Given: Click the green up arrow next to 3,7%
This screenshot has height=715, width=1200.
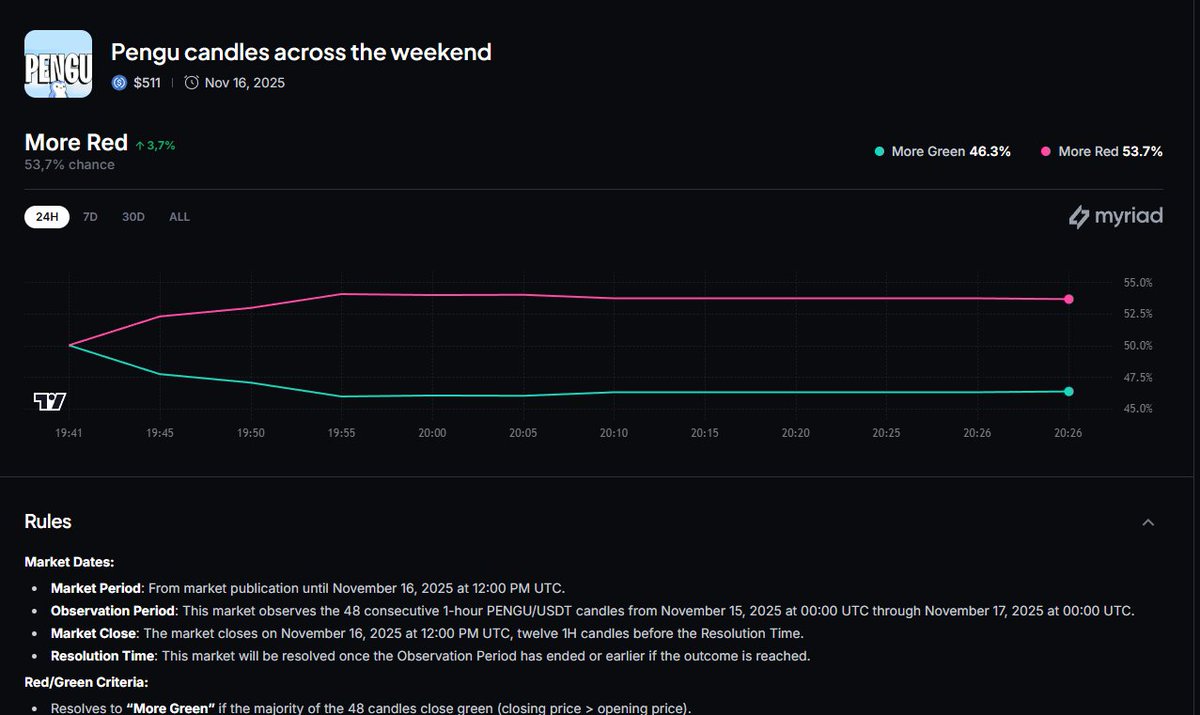Looking at the screenshot, I should tap(139, 146).
